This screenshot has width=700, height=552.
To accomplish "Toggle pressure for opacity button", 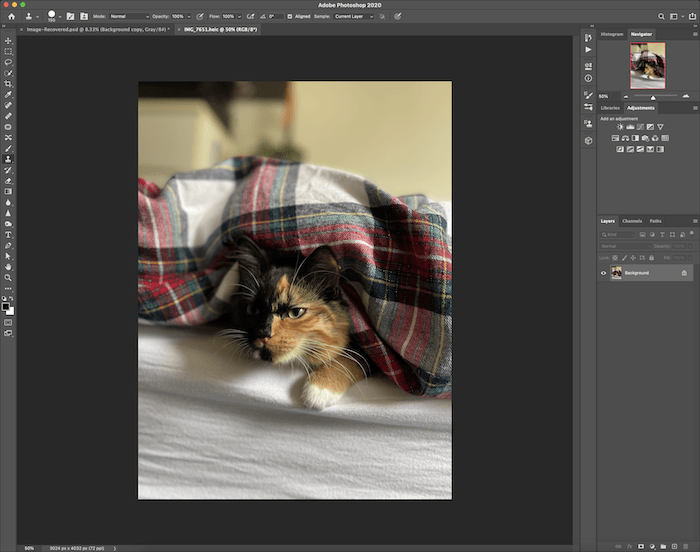I will pos(200,17).
